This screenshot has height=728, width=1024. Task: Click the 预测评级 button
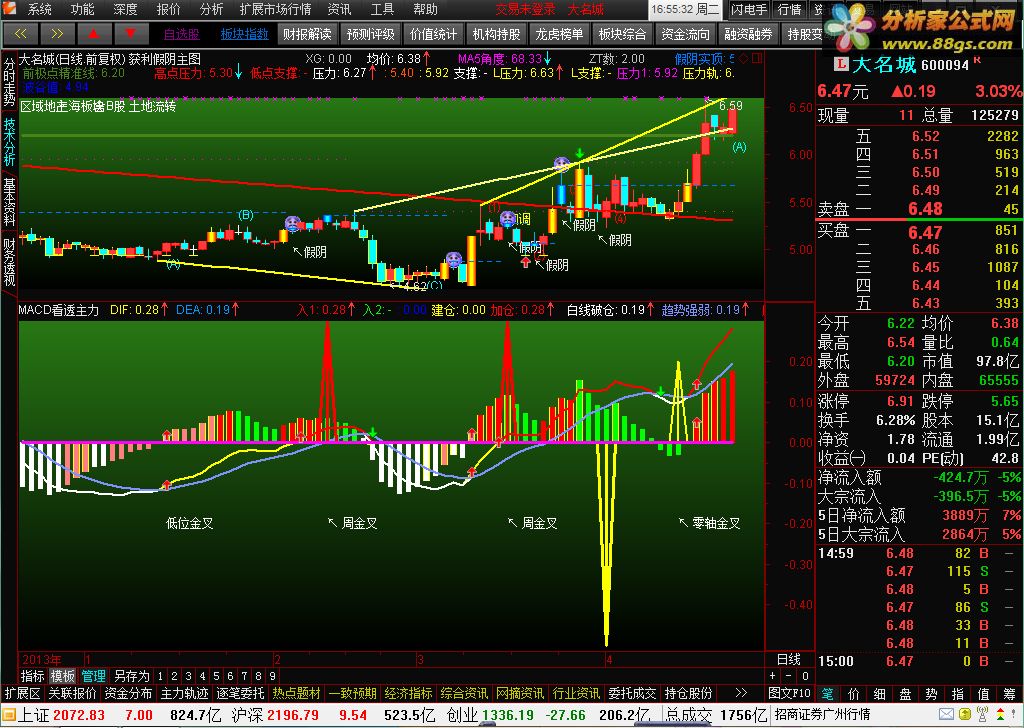point(370,34)
